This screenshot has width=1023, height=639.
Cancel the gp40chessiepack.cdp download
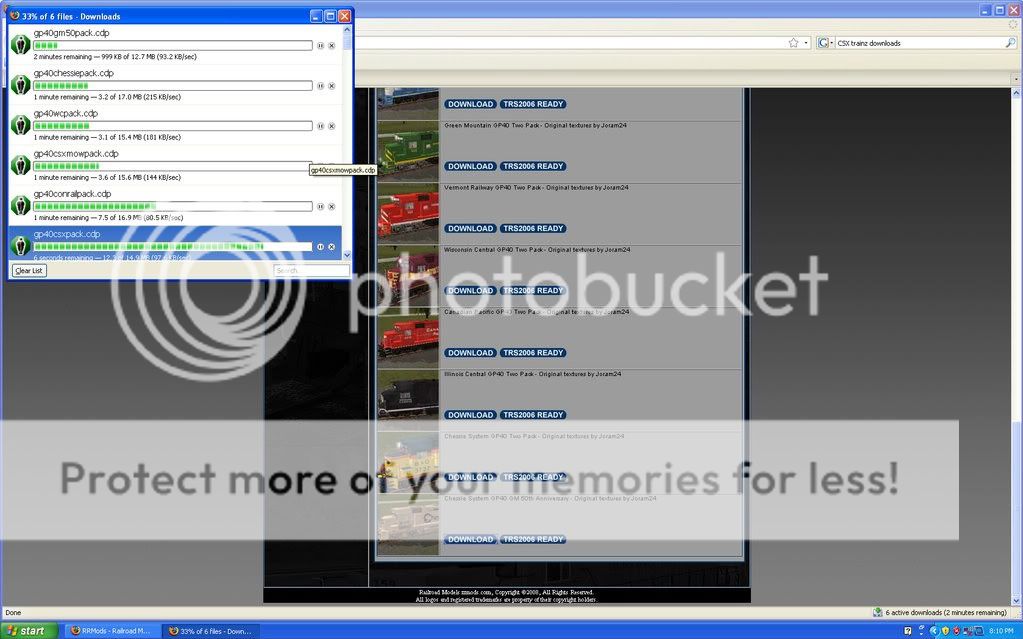coord(331,86)
